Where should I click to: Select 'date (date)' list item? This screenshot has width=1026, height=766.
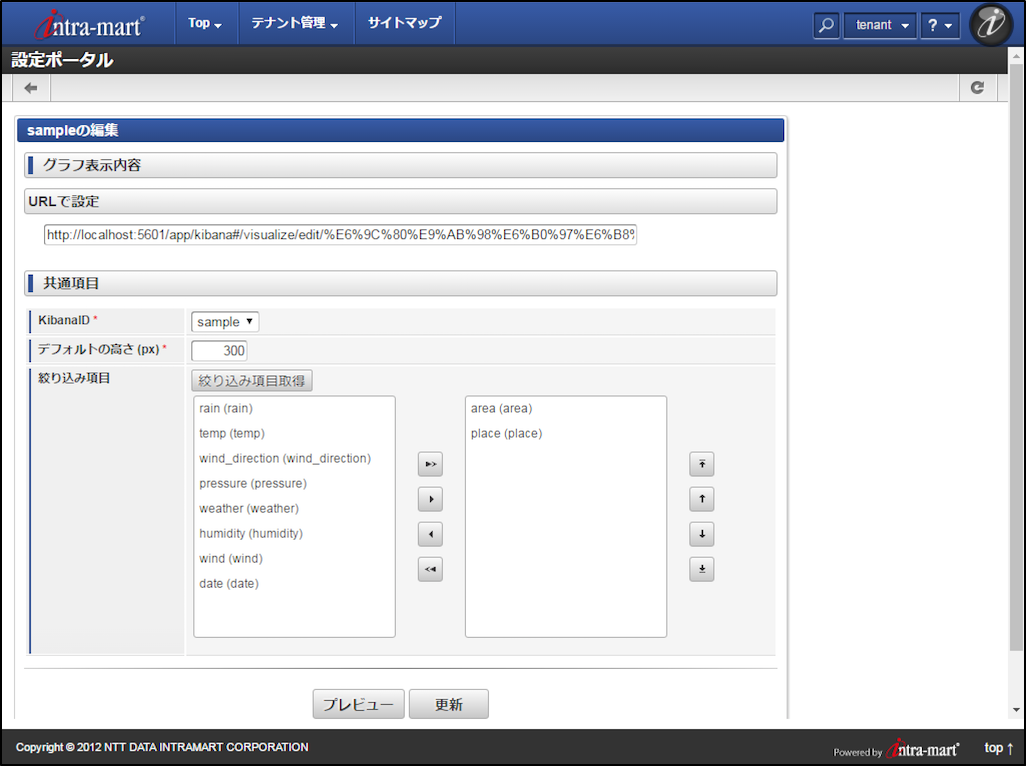[228, 583]
